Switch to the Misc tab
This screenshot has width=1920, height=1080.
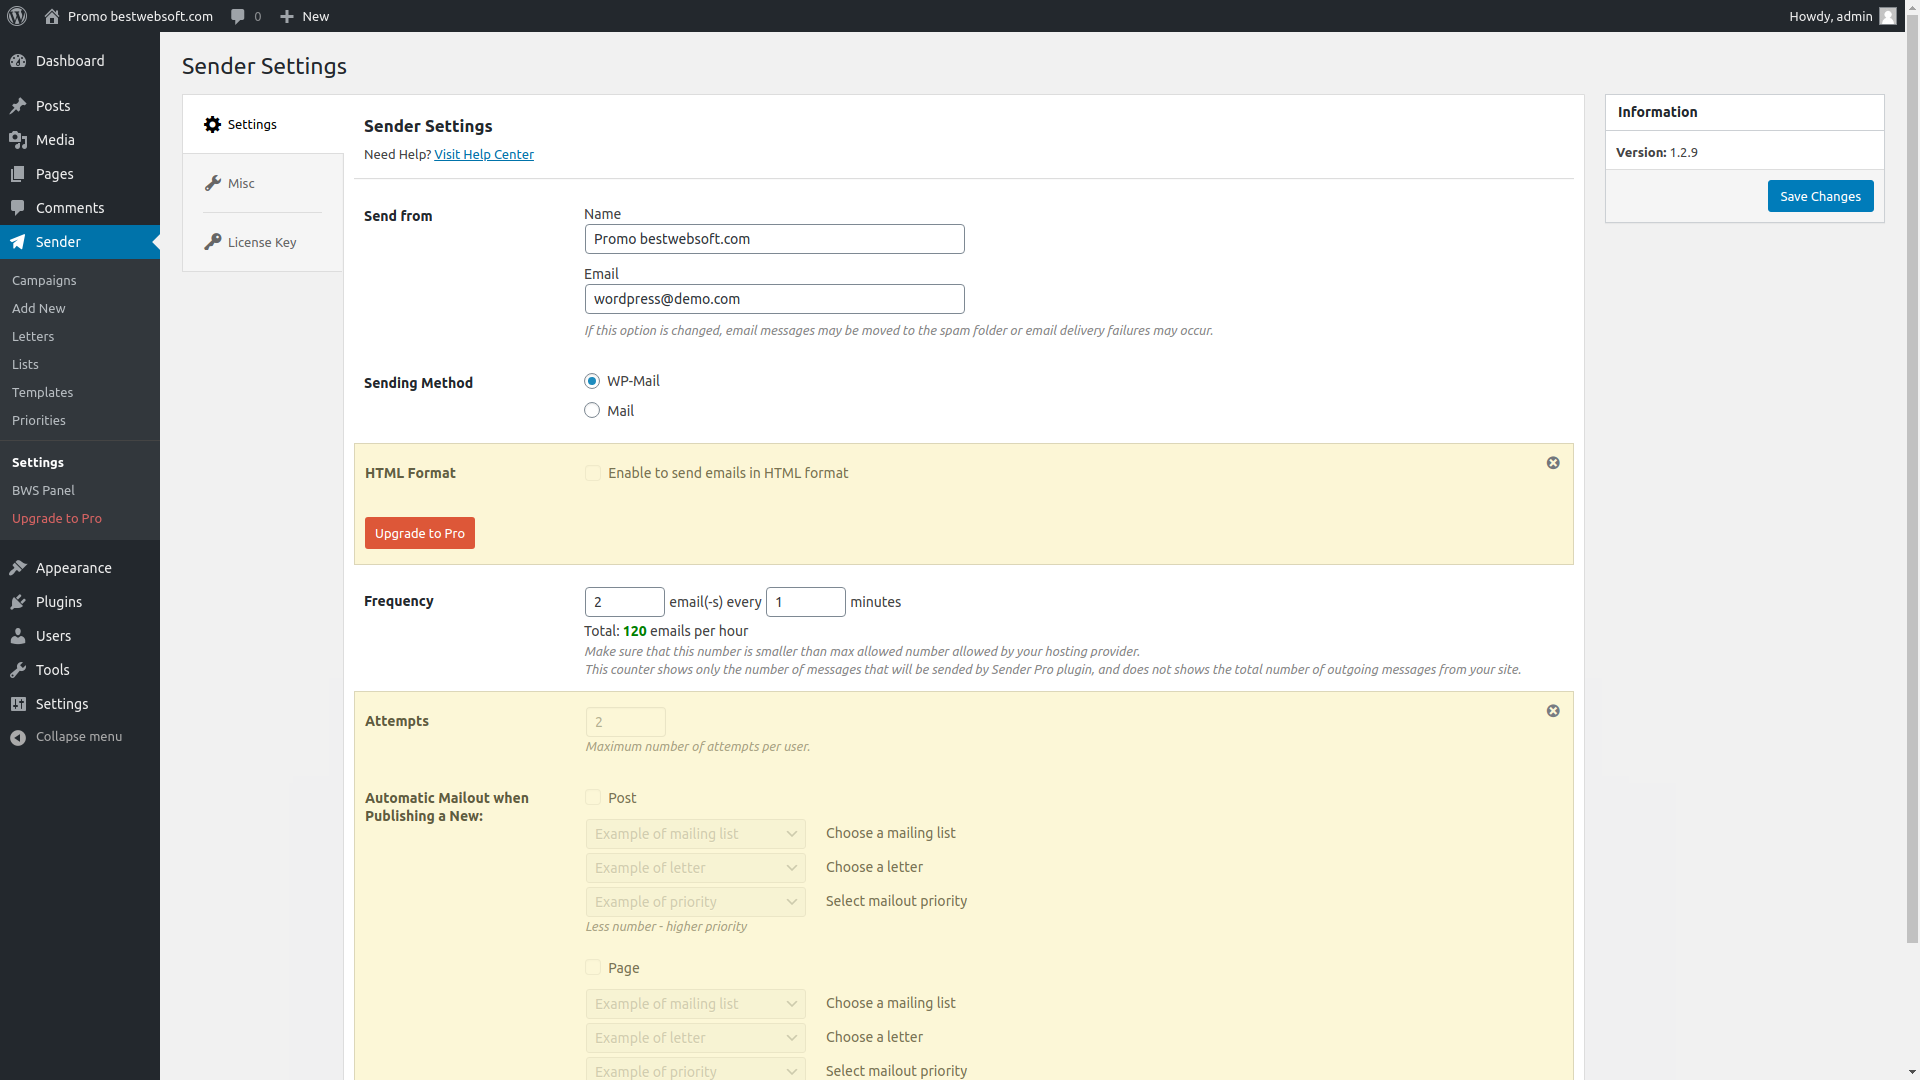coord(263,183)
